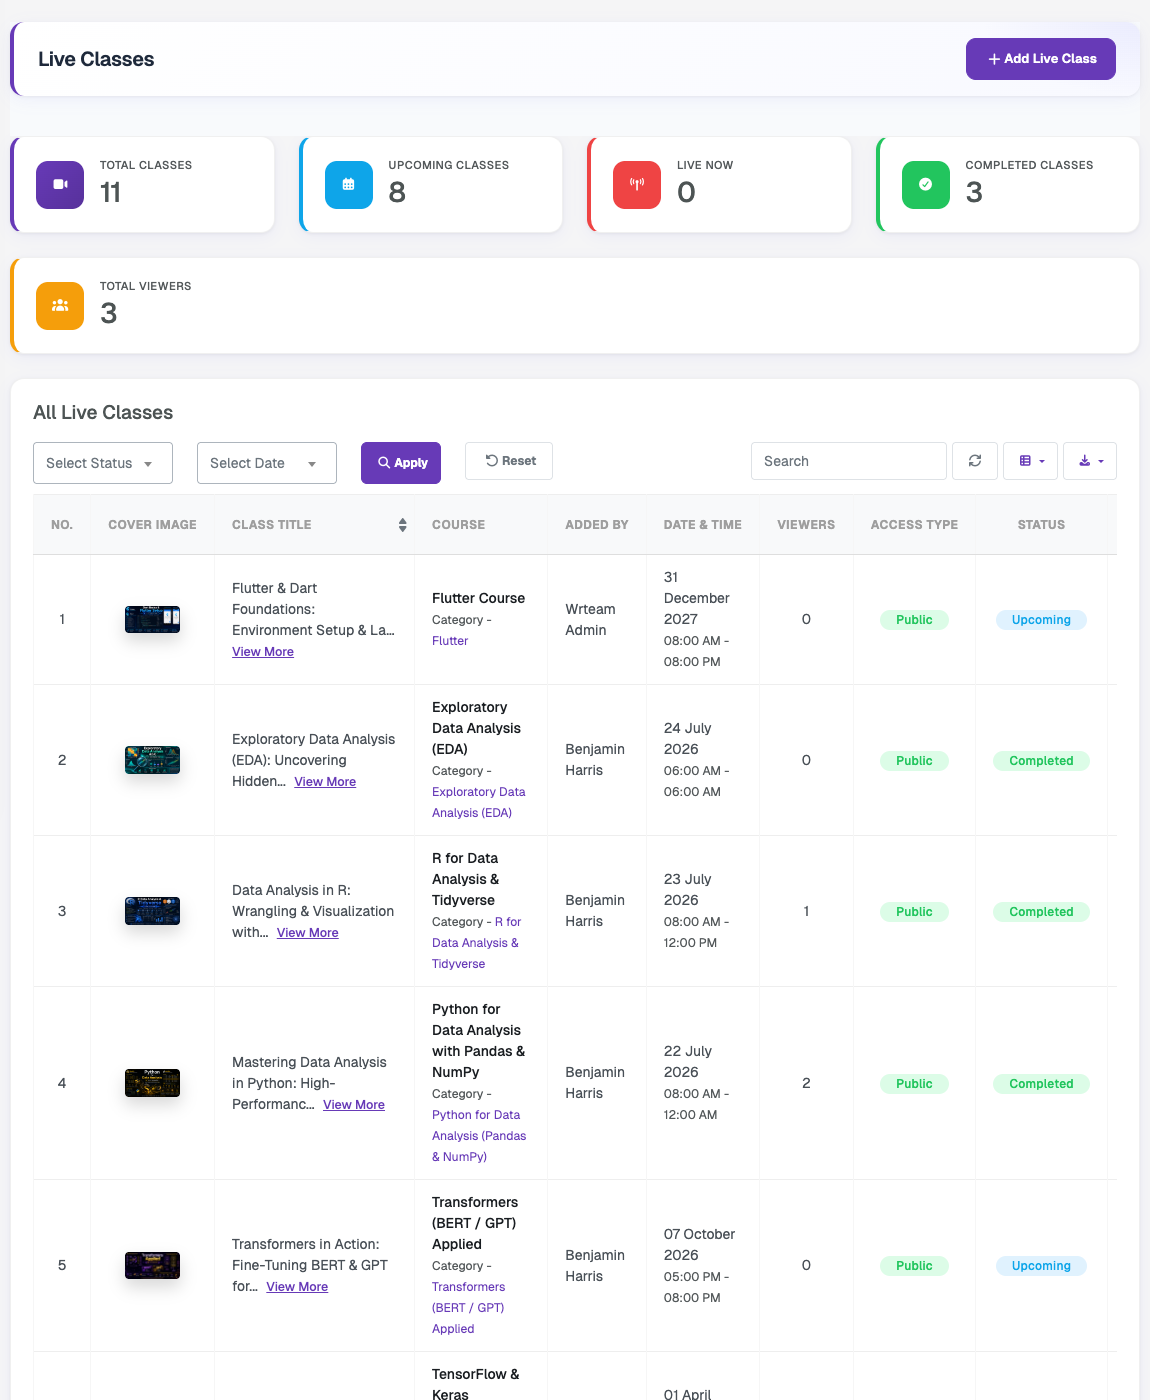
Task: Refresh the live classes table
Action: click(975, 461)
